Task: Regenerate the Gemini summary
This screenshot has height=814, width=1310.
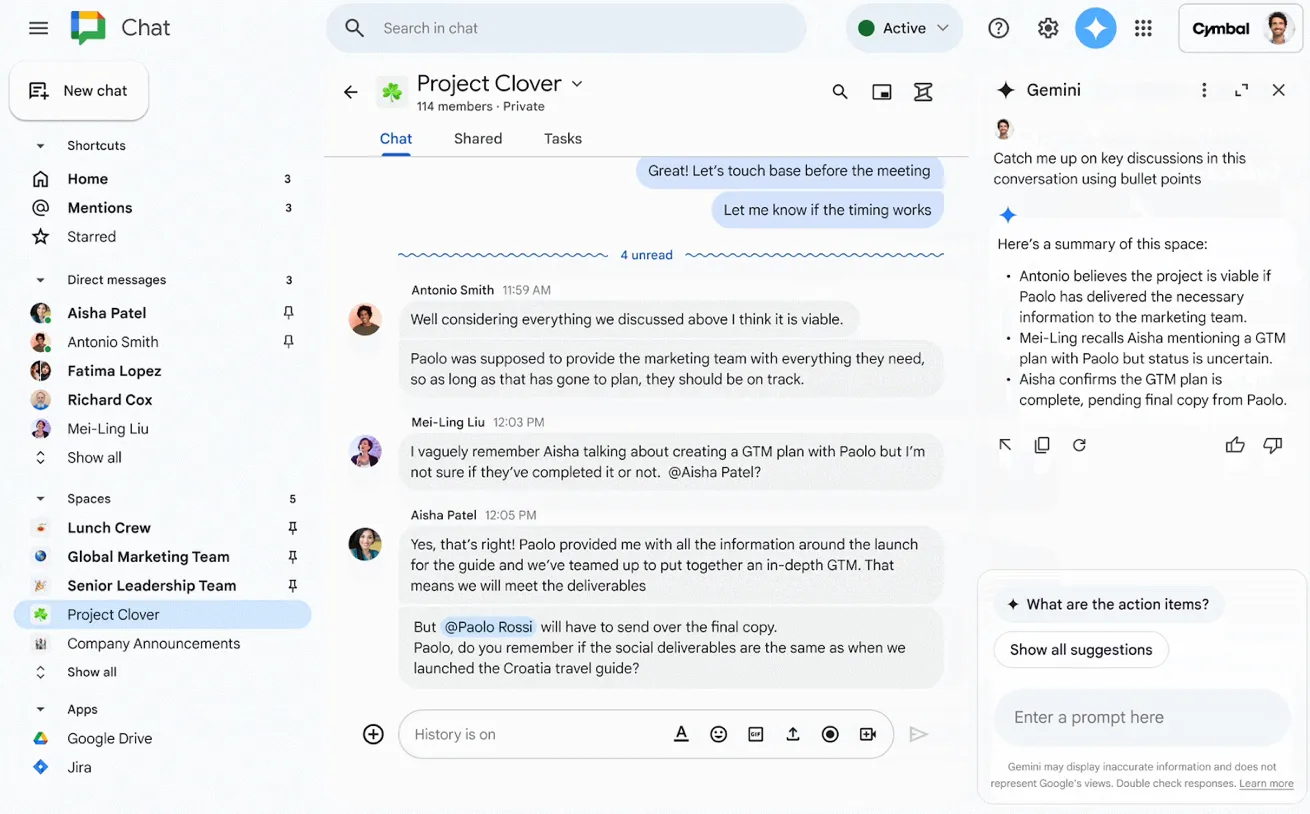Action: (x=1079, y=445)
